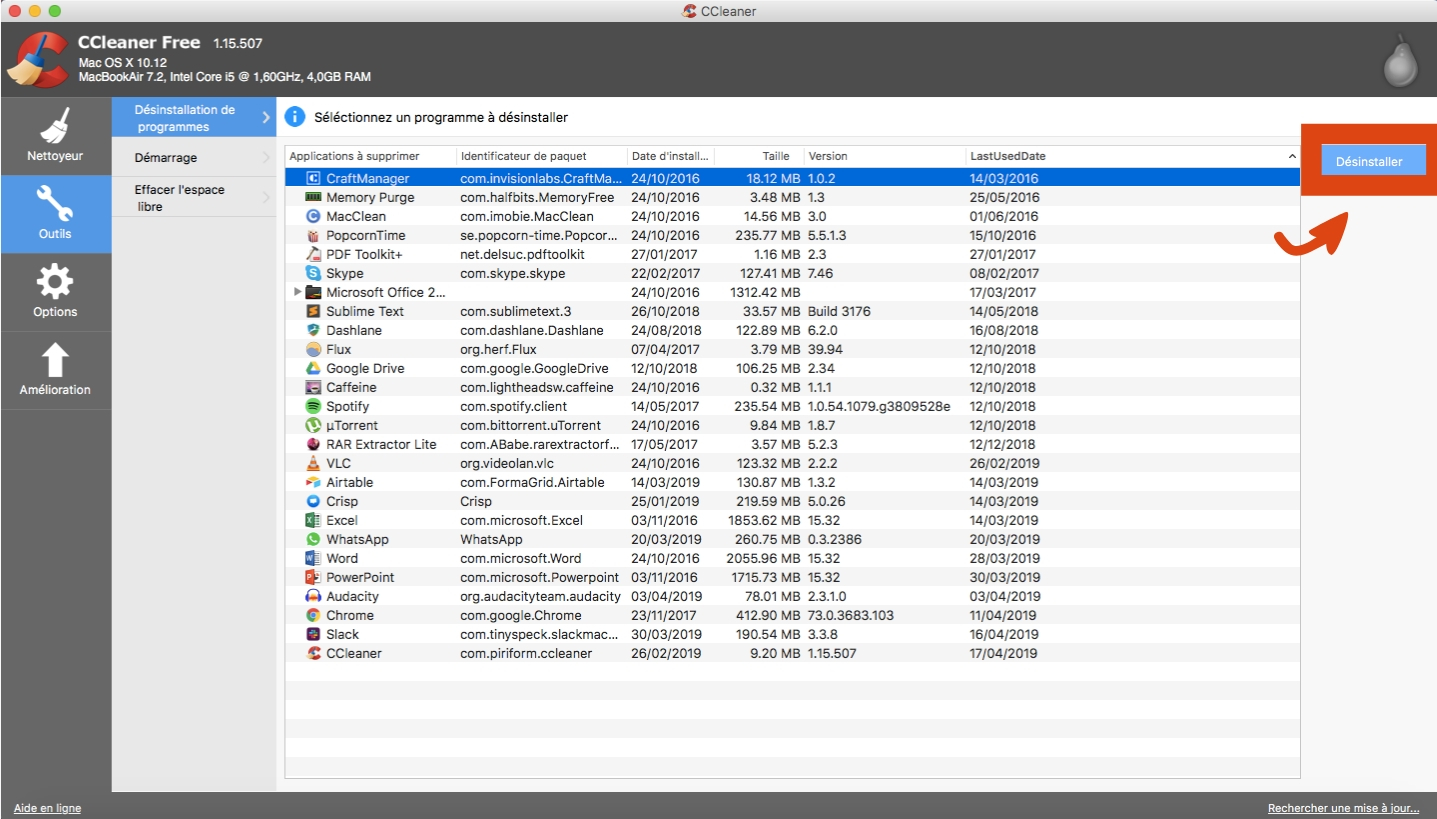The width and height of the screenshot is (1437, 819).
Task: Select the Dashlane app icon
Action: (x=312, y=330)
